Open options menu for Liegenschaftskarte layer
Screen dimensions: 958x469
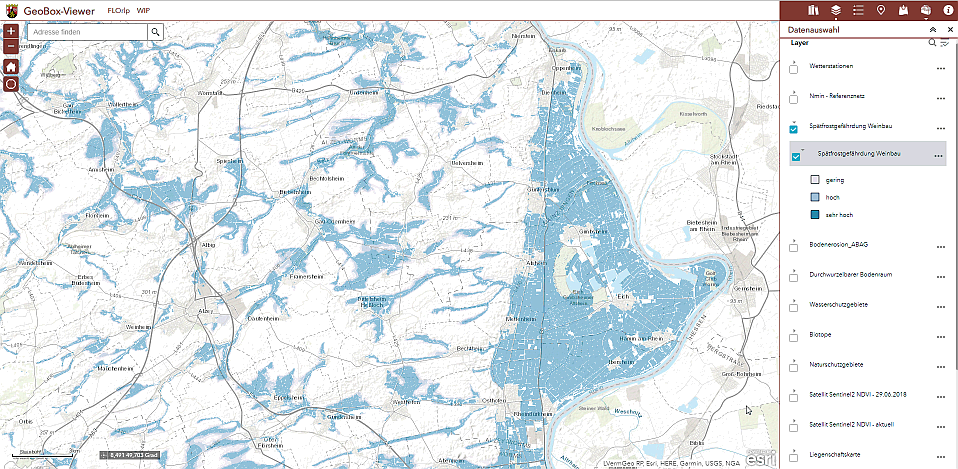[x=940, y=455]
